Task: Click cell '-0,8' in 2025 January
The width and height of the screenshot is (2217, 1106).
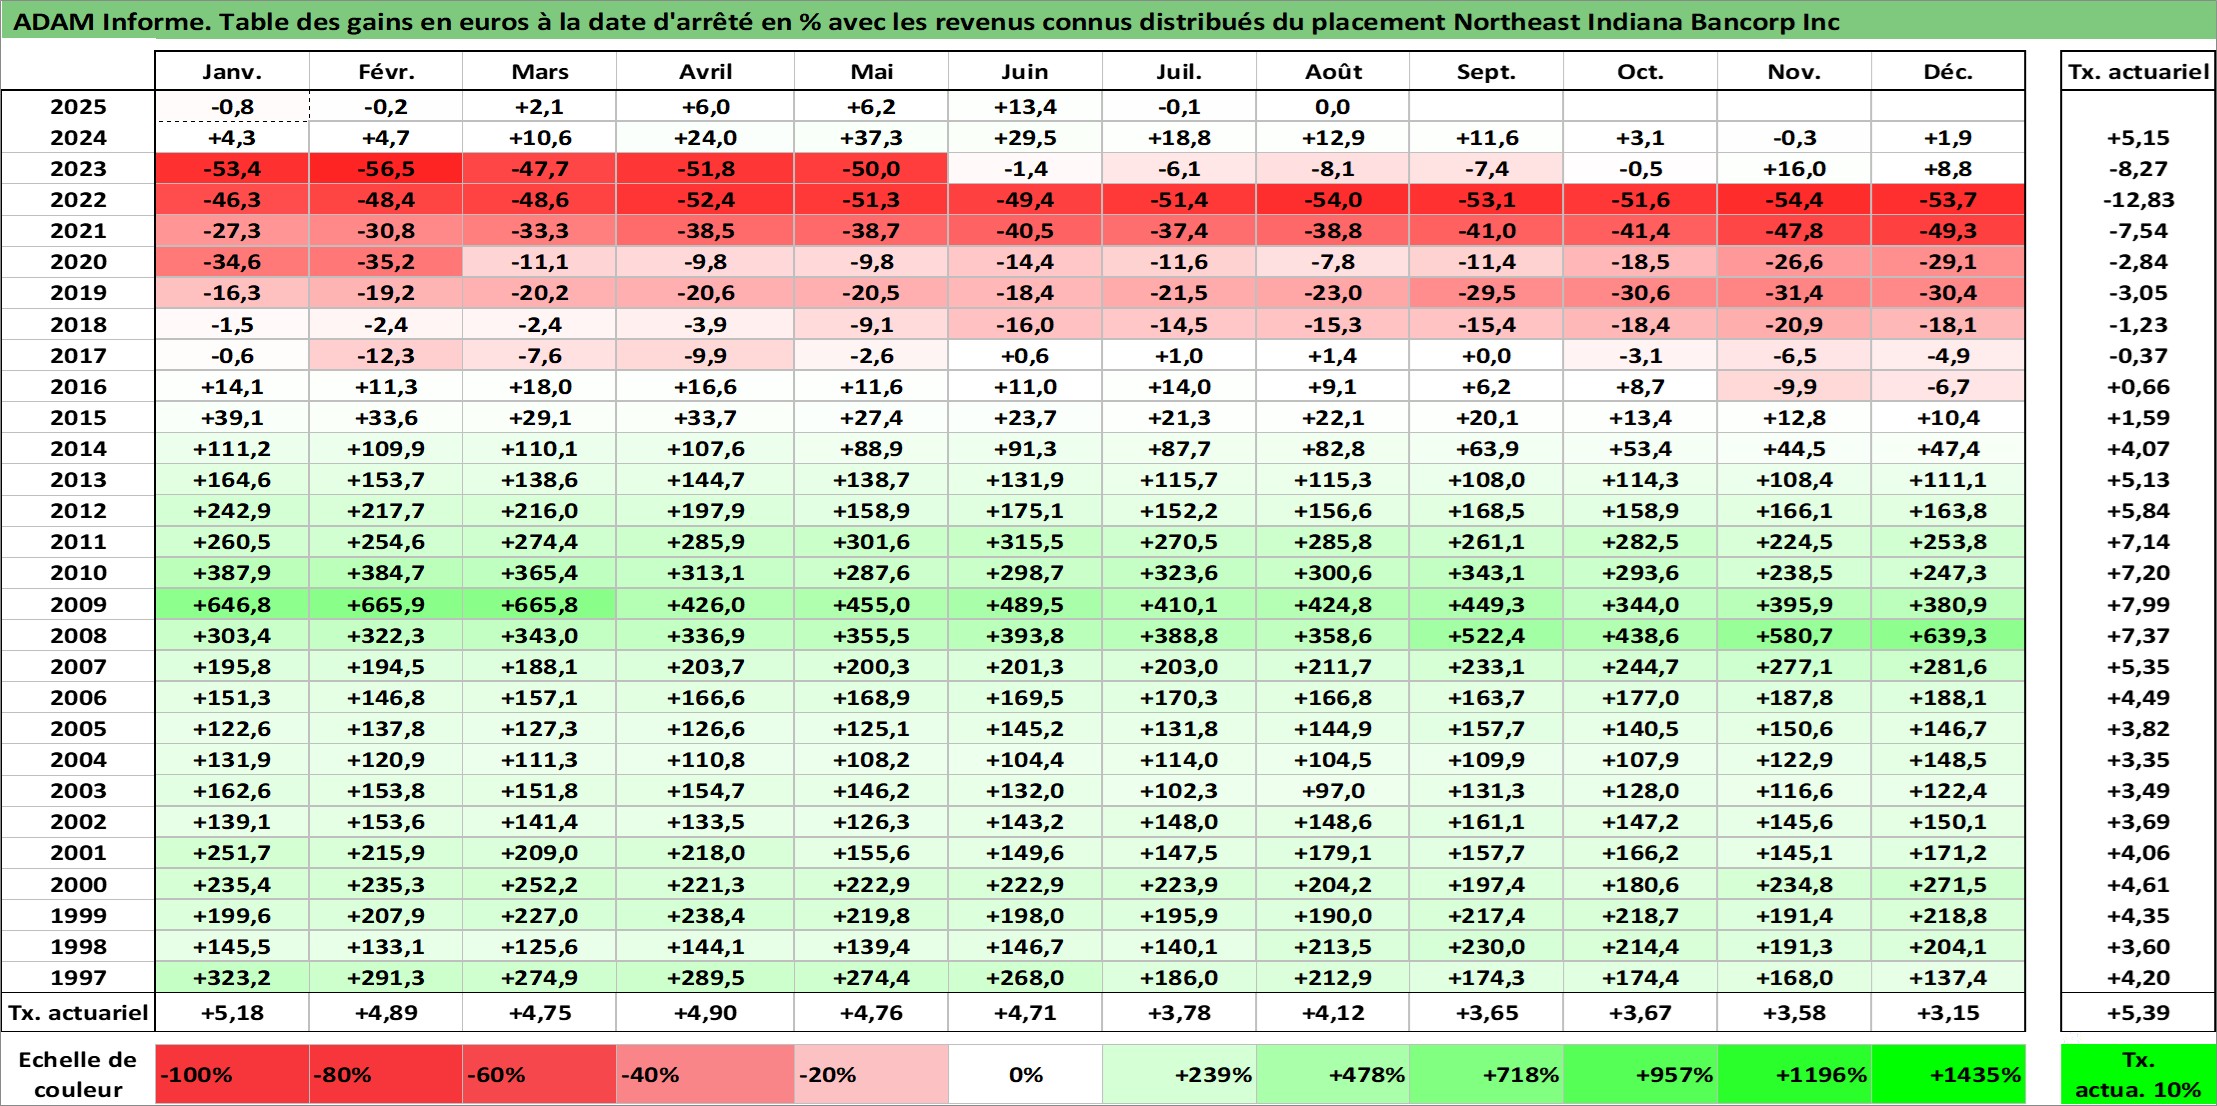Action: point(232,107)
